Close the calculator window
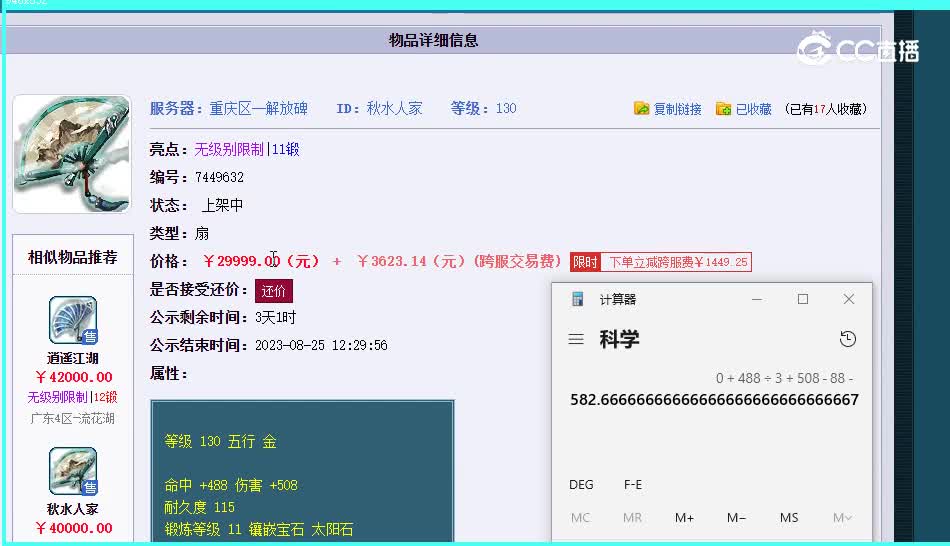The image size is (950, 546). click(x=849, y=299)
